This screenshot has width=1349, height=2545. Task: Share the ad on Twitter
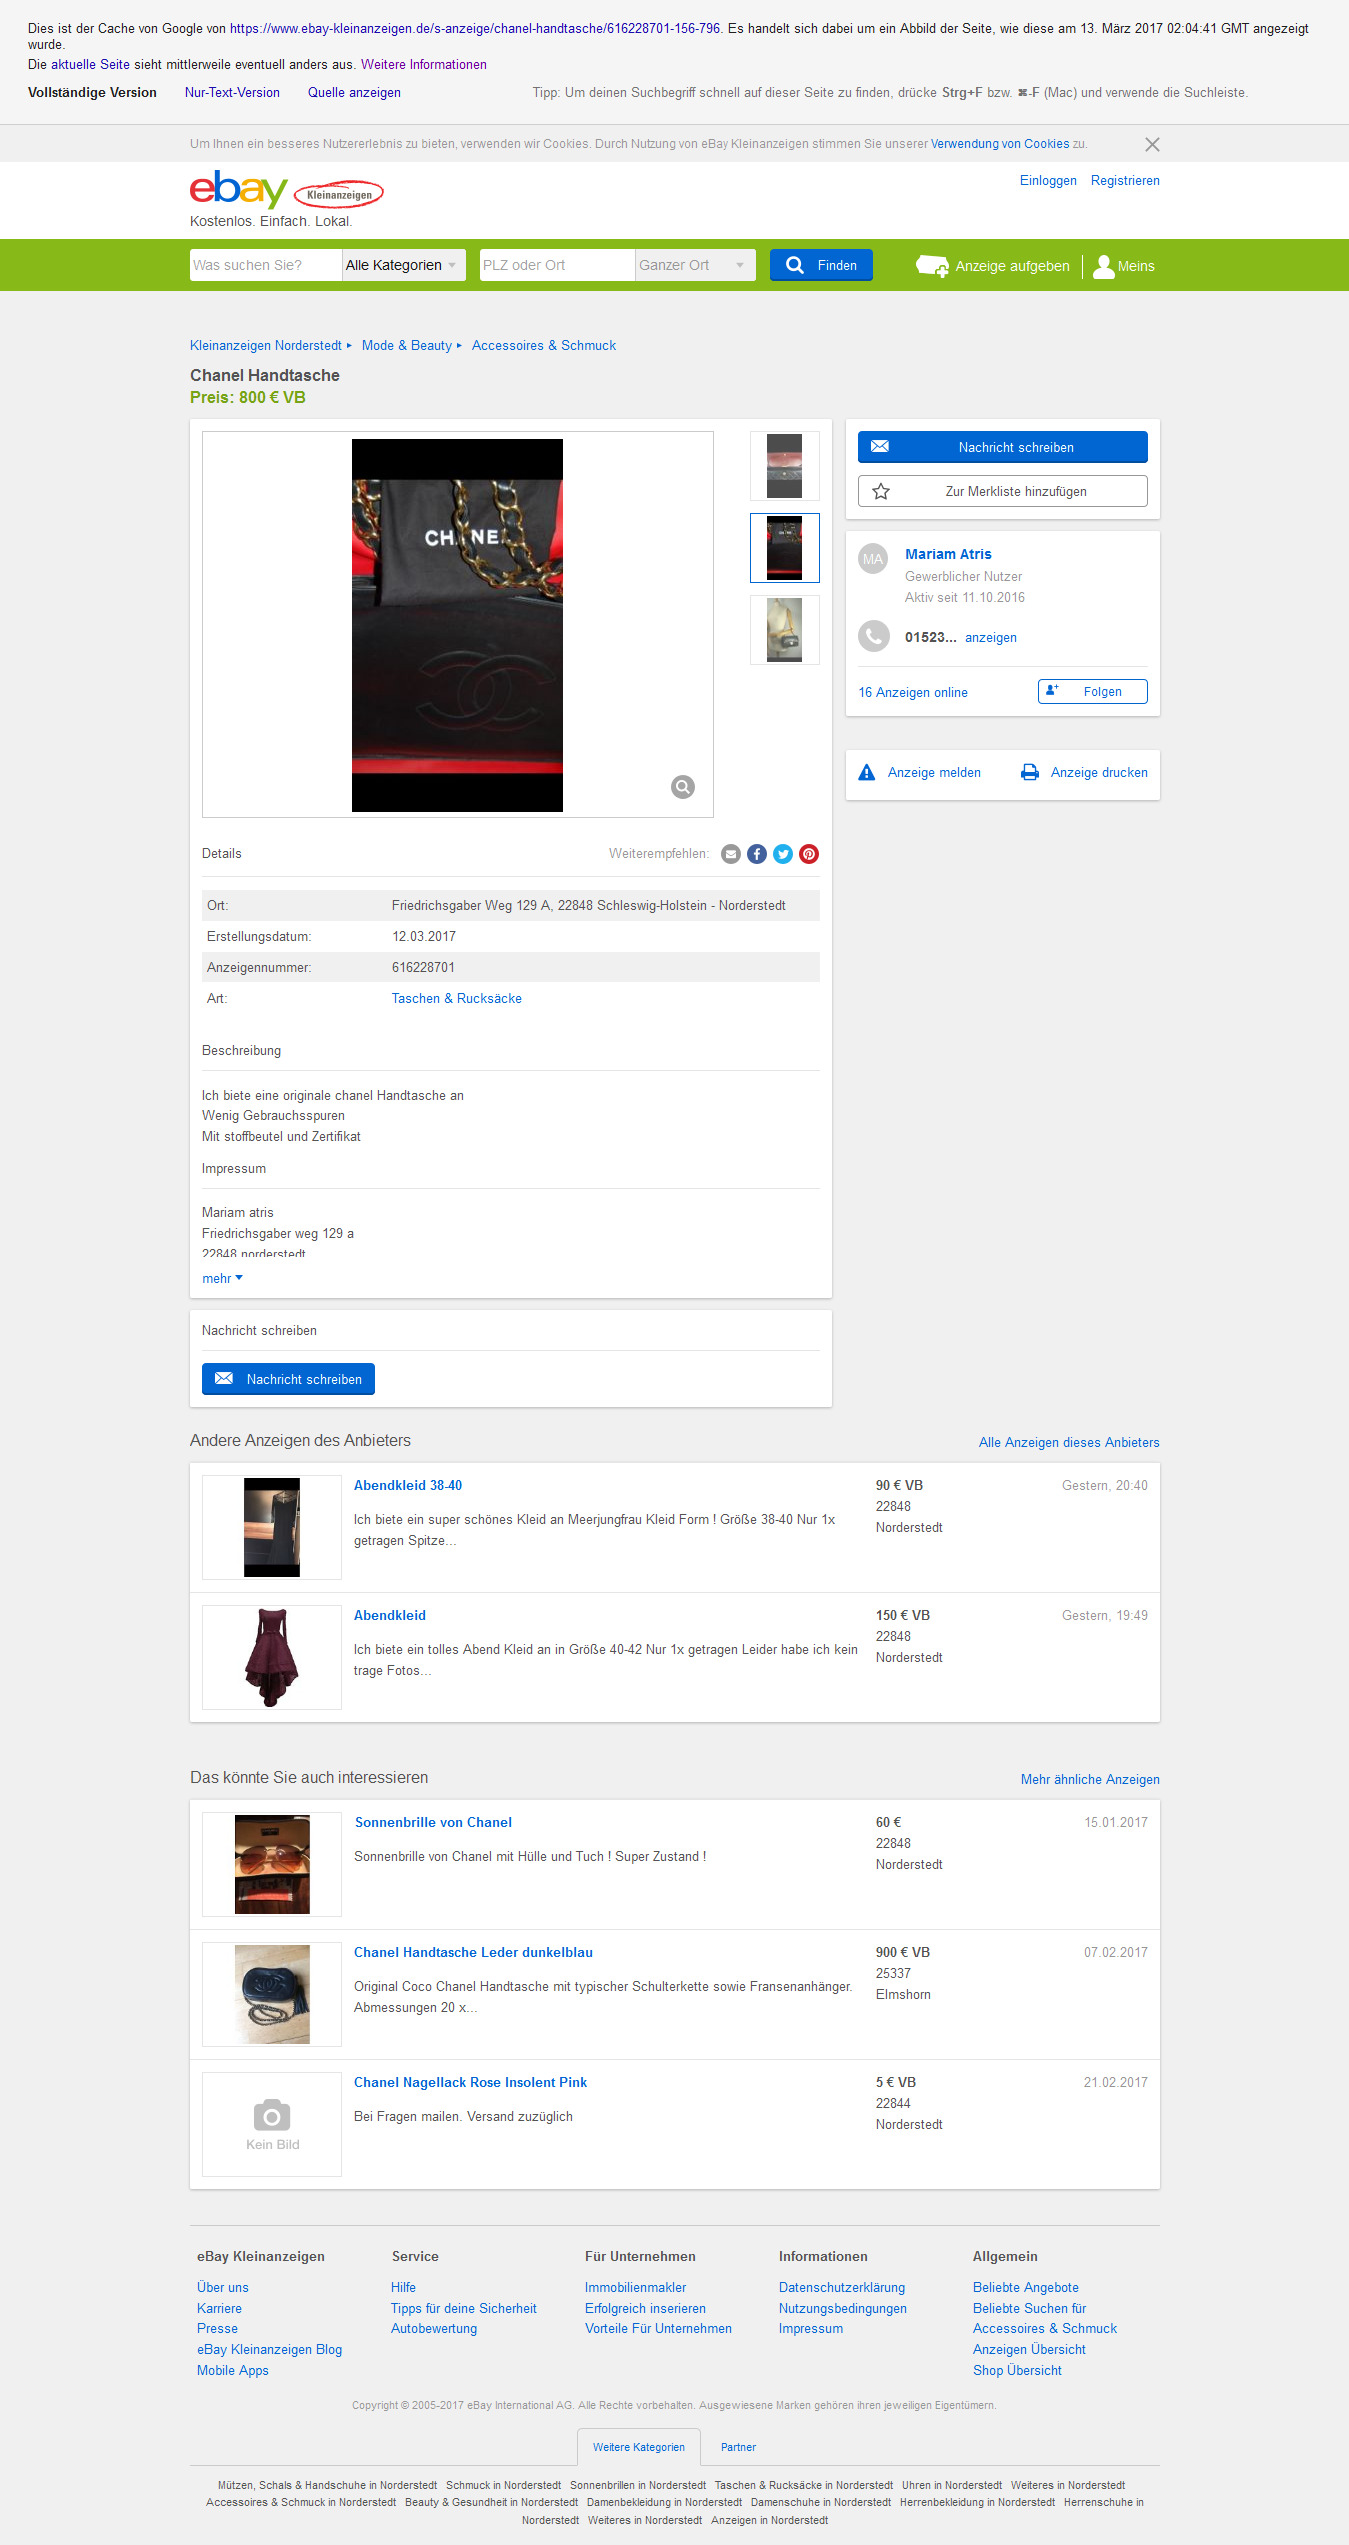pos(783,854)
